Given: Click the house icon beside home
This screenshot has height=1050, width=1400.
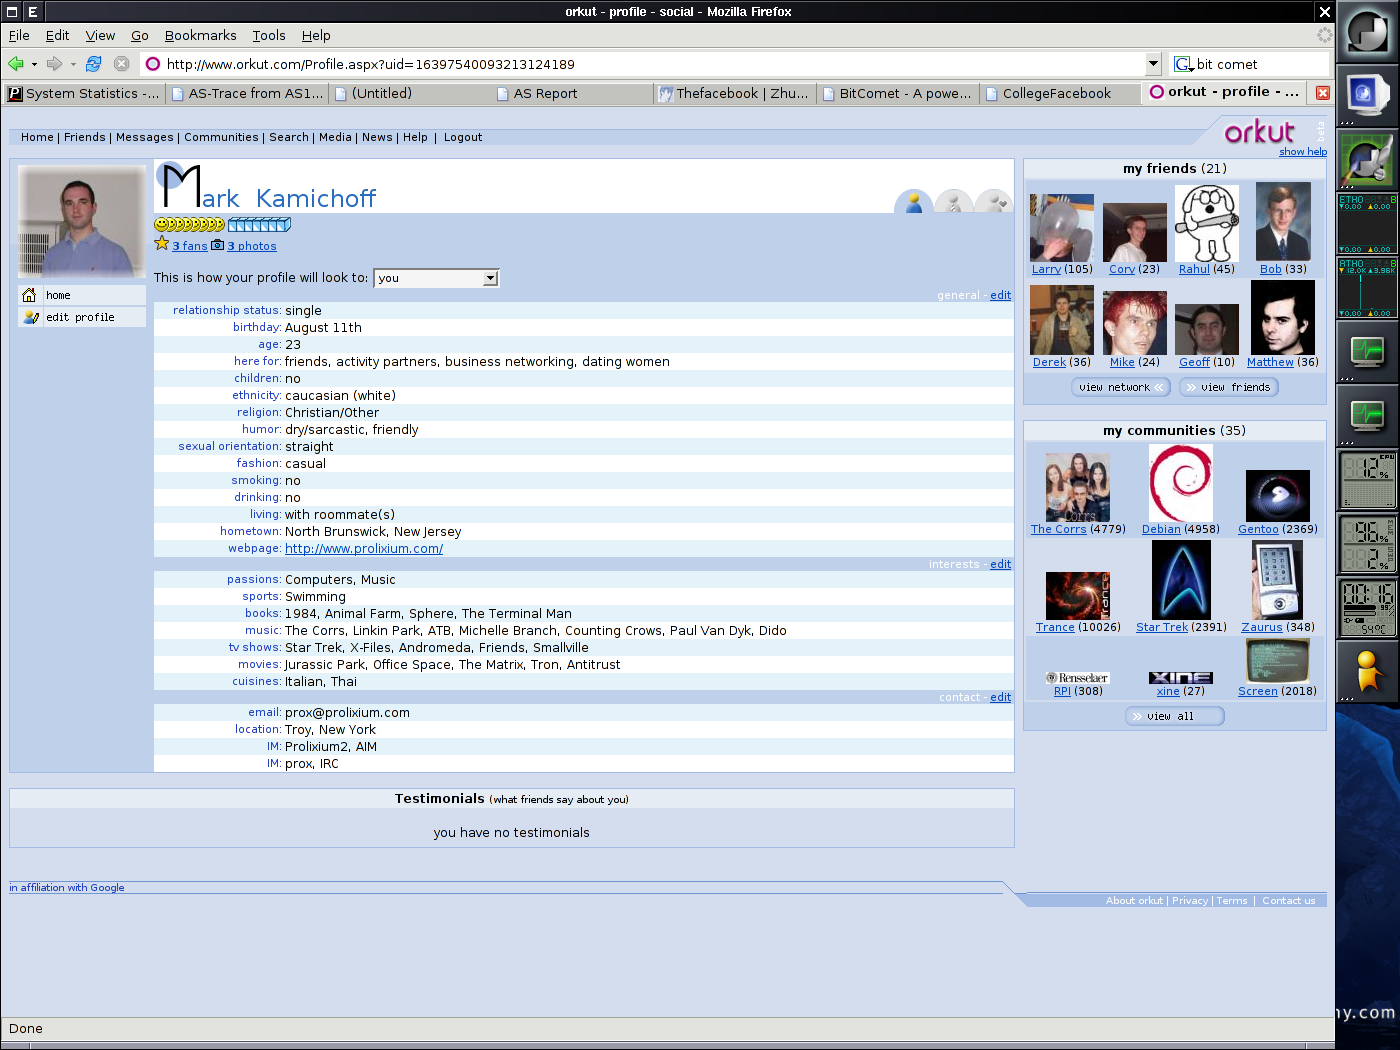Looking at the screenshot, I should click(x=30, y=295).
